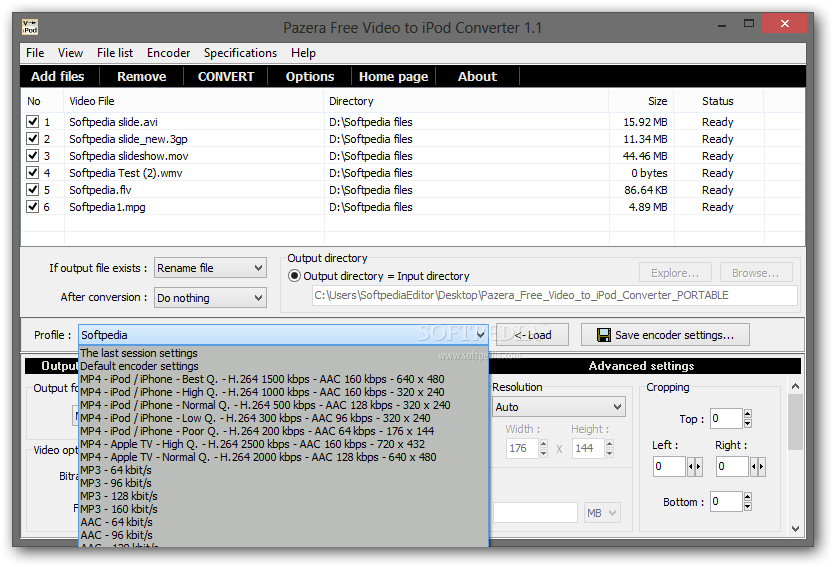Open the File list menu
Viewport: 834px width, 567px height.
[x=115, y=53]
